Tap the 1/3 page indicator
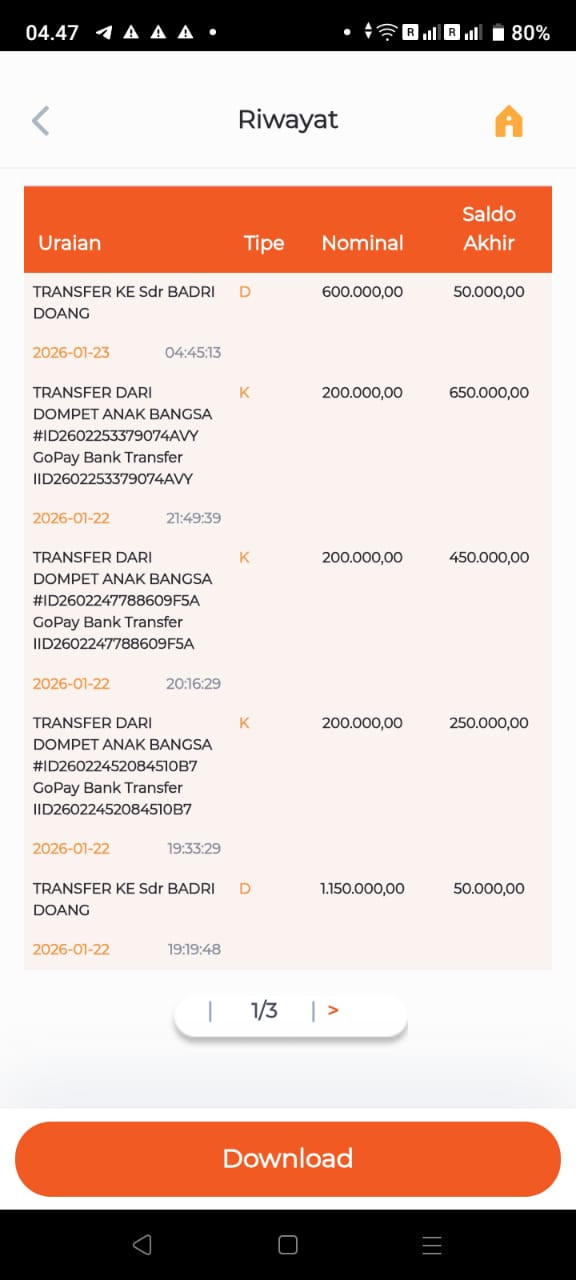This screenshot has height=1280, width=576. coord(264,1010)
